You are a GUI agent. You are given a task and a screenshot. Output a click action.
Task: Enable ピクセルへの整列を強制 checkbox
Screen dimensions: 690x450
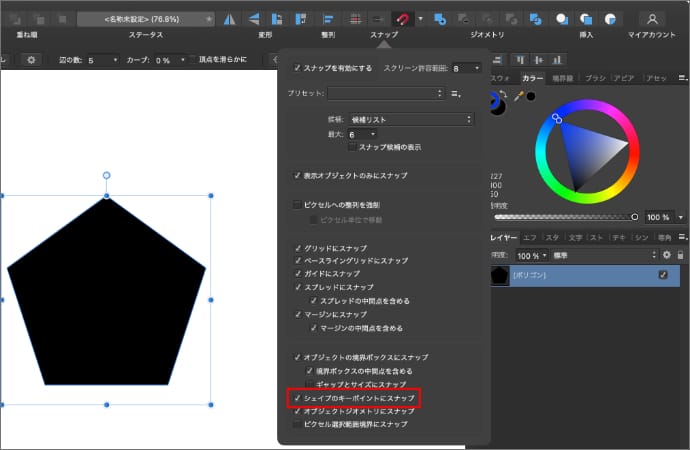tap(296, 204)
